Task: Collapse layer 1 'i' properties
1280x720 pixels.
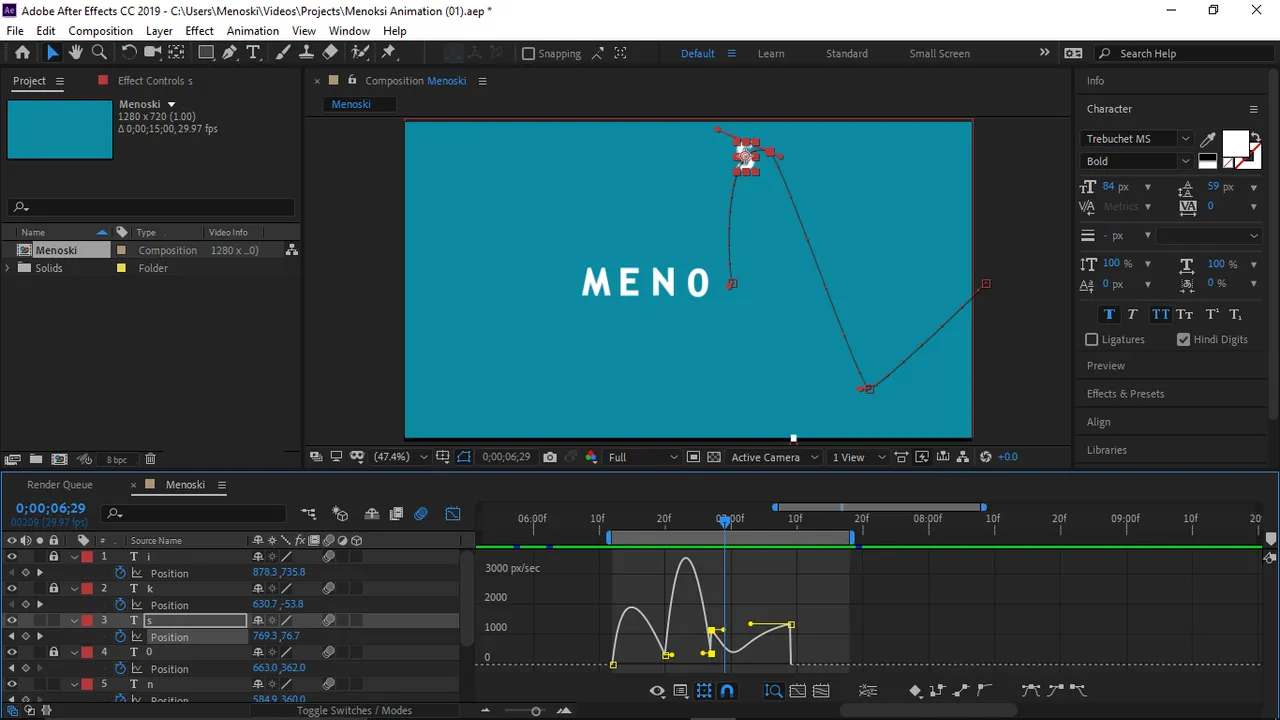Action: coord(74,556)
